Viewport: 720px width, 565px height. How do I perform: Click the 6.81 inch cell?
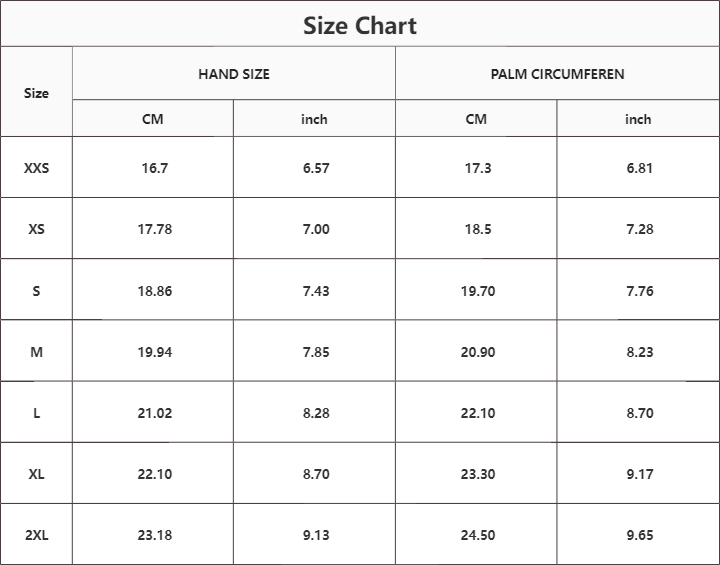pyautogui.click(x=640, y=168)
